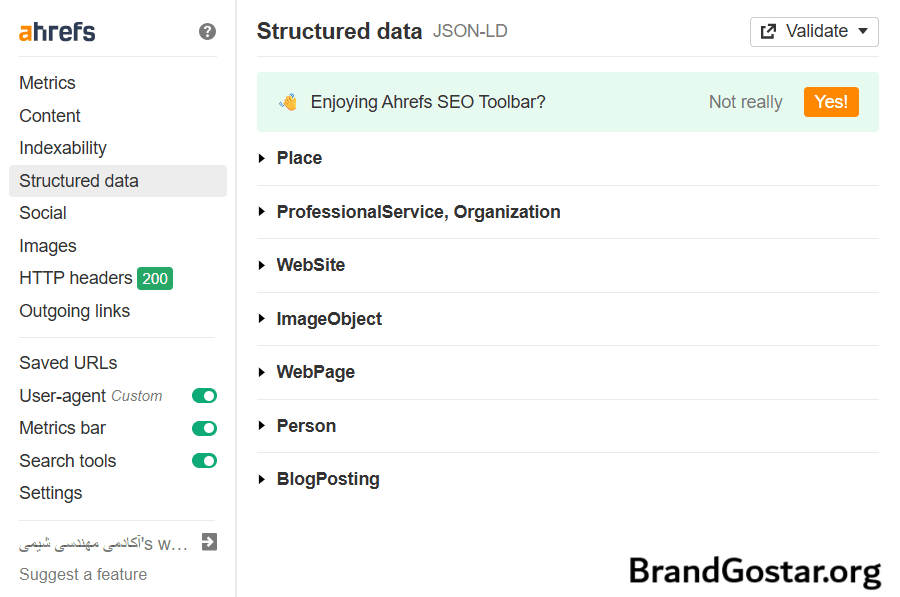This screenshot has width=900, height=597.
Task: Click the workspace name link
Action: (103, 543)
